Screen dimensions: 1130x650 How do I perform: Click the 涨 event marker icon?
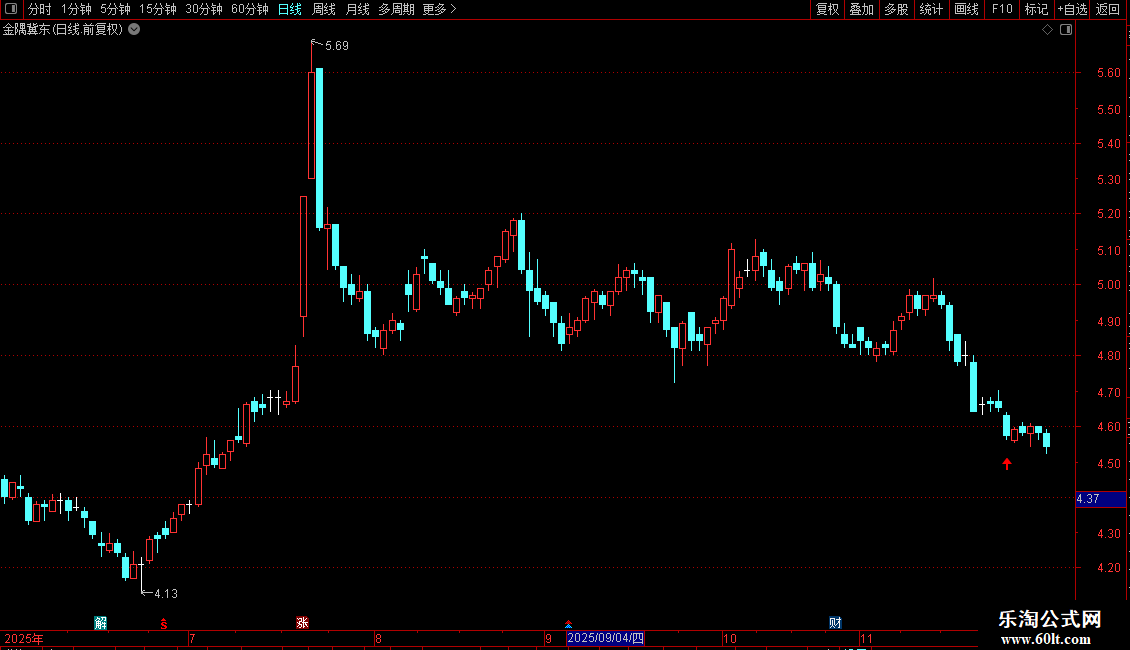[302, 623]
